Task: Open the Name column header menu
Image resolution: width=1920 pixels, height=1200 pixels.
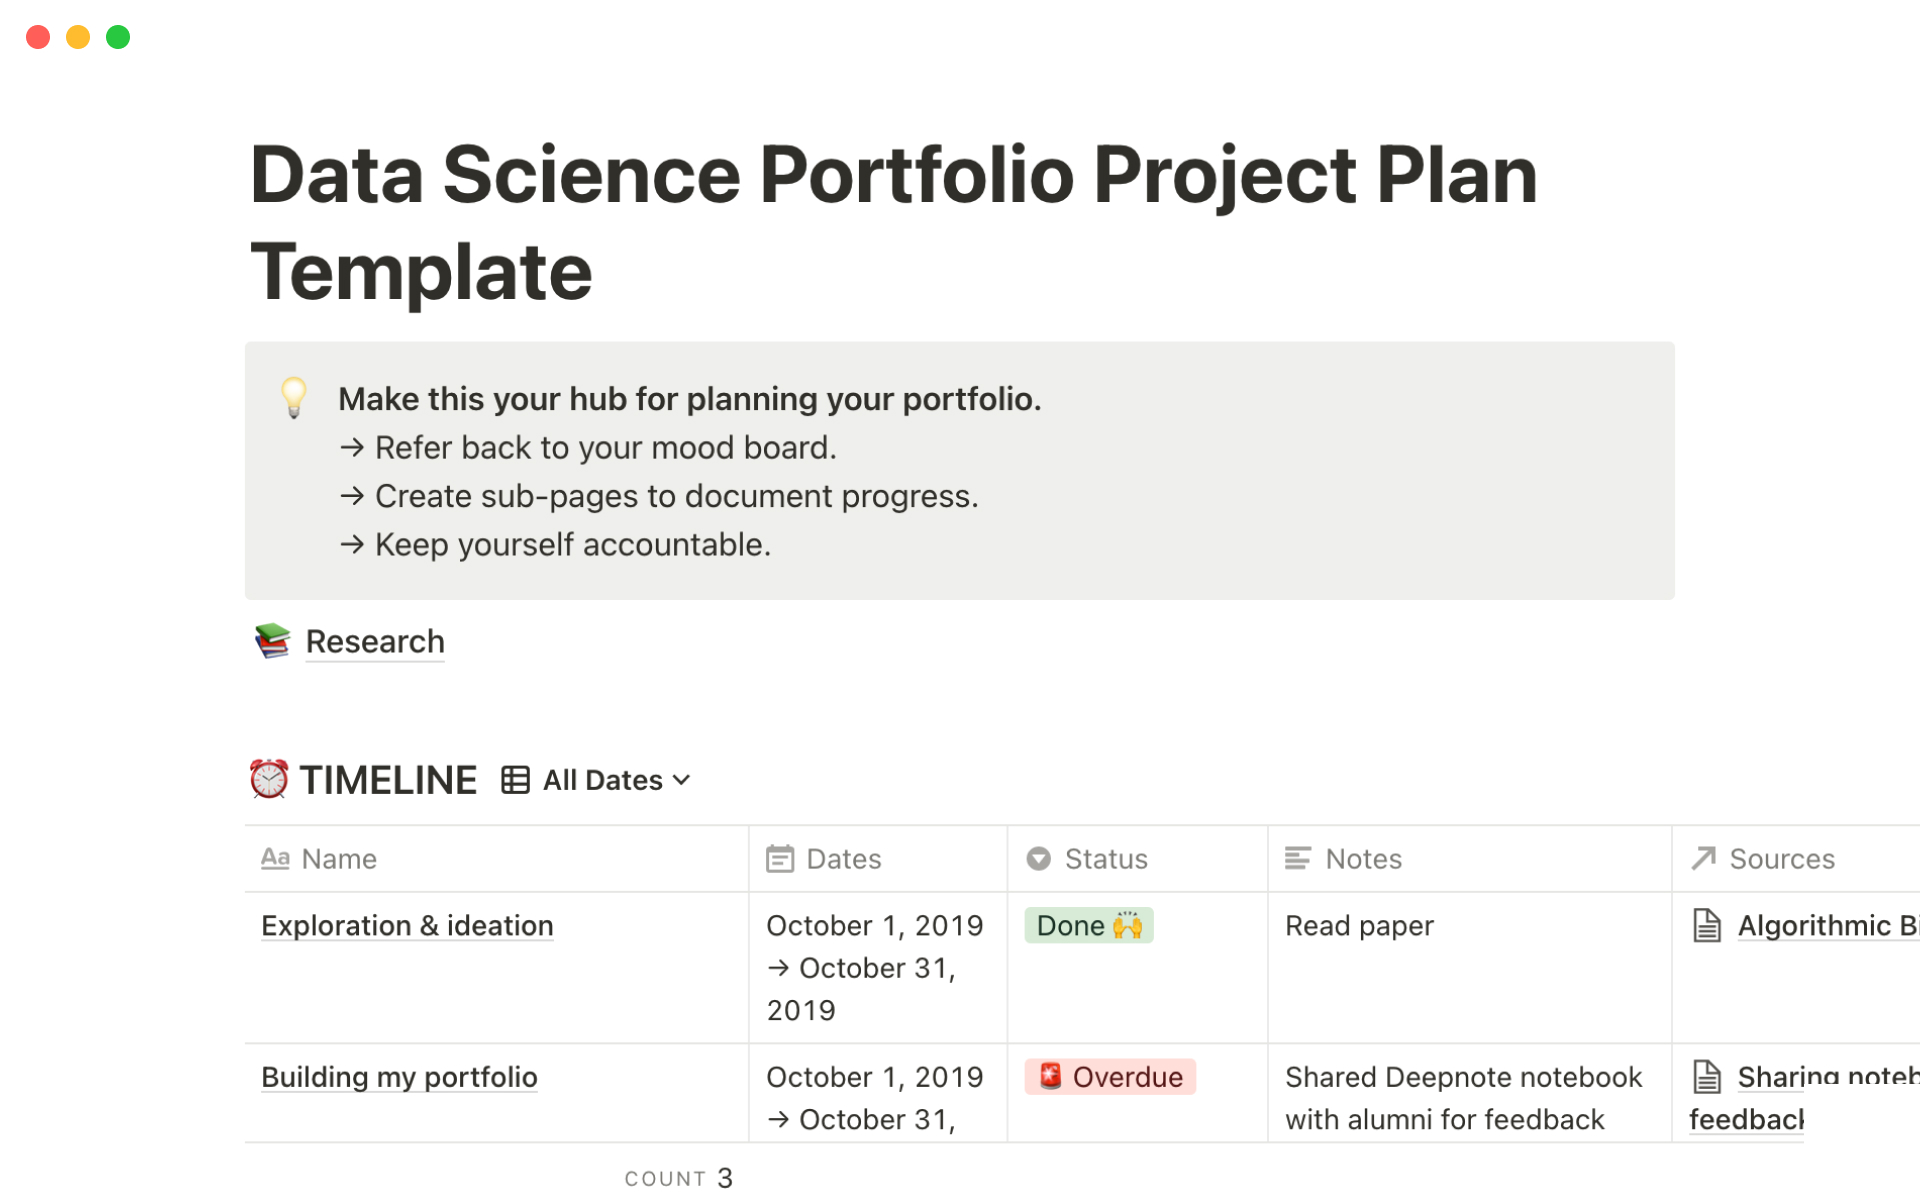Action: (x=339, y=859)
